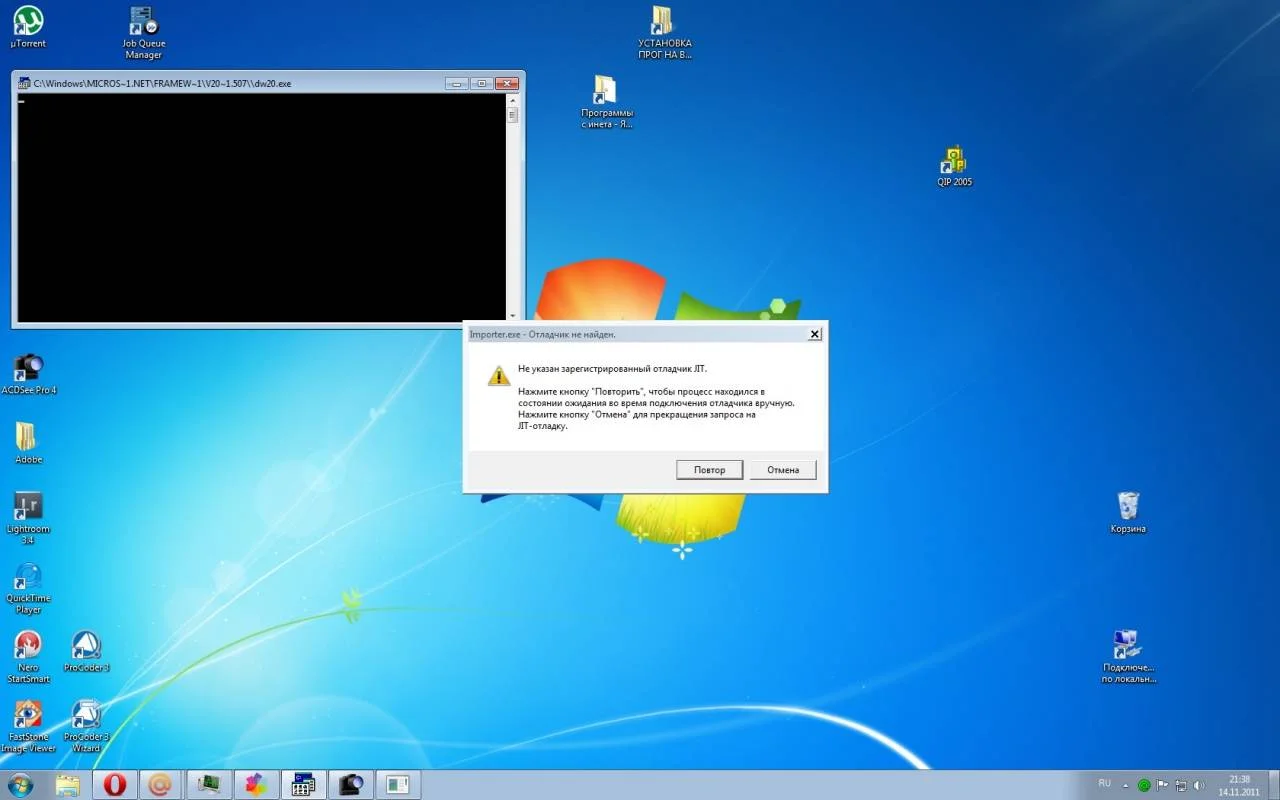Select the Корзина recycle bin icon
1280x800 pixels.
(1128, 512)
